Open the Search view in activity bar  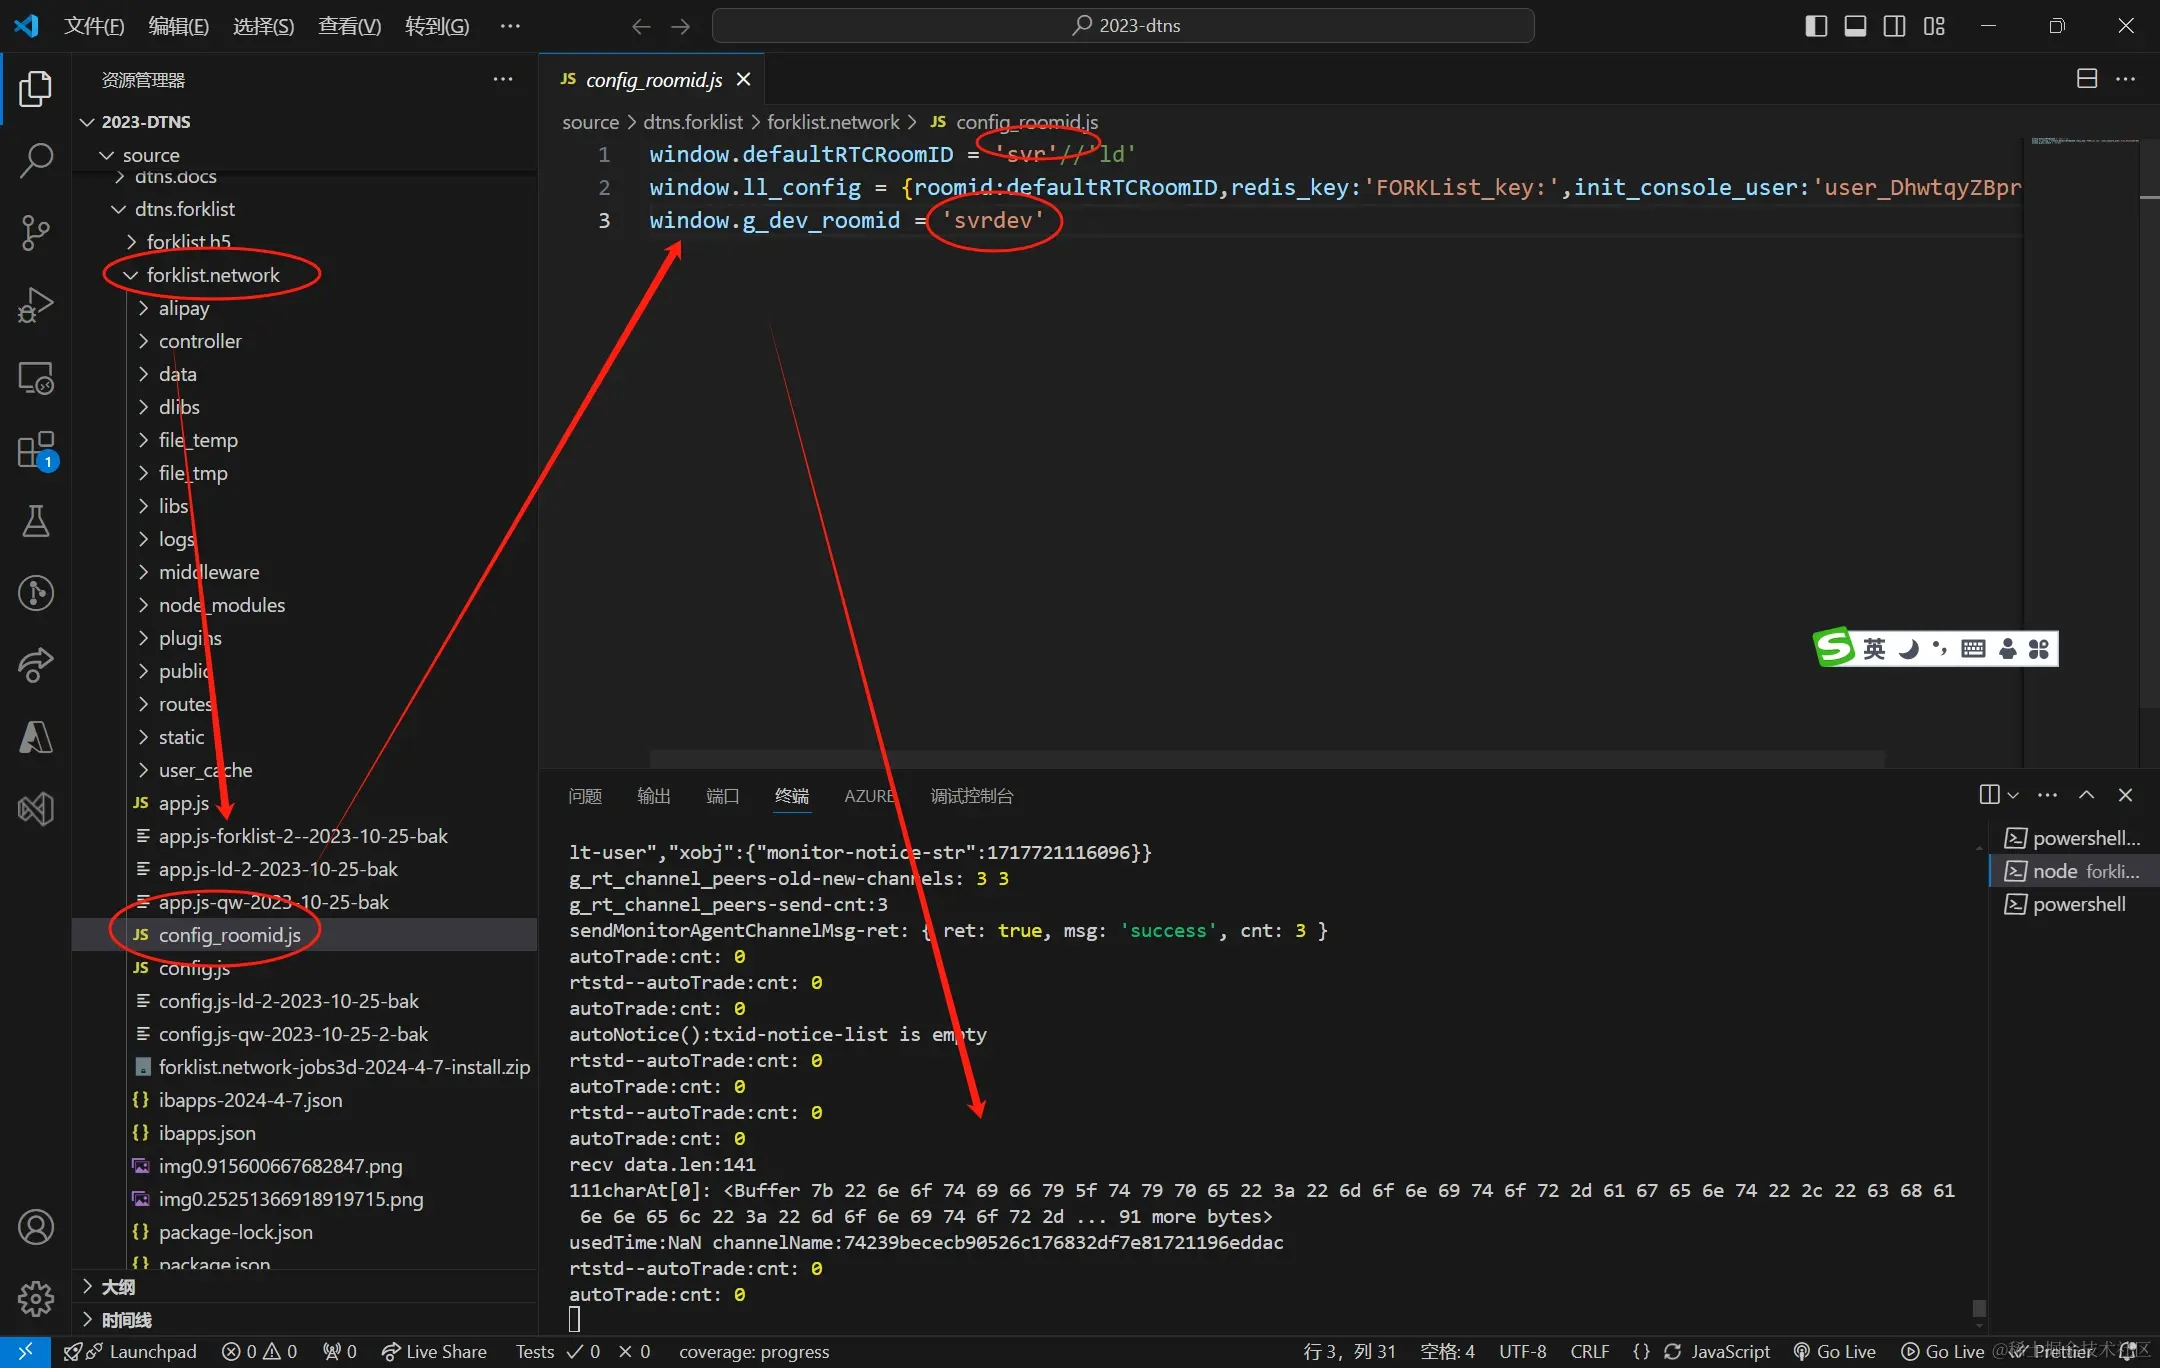click(x=36, y=160)
